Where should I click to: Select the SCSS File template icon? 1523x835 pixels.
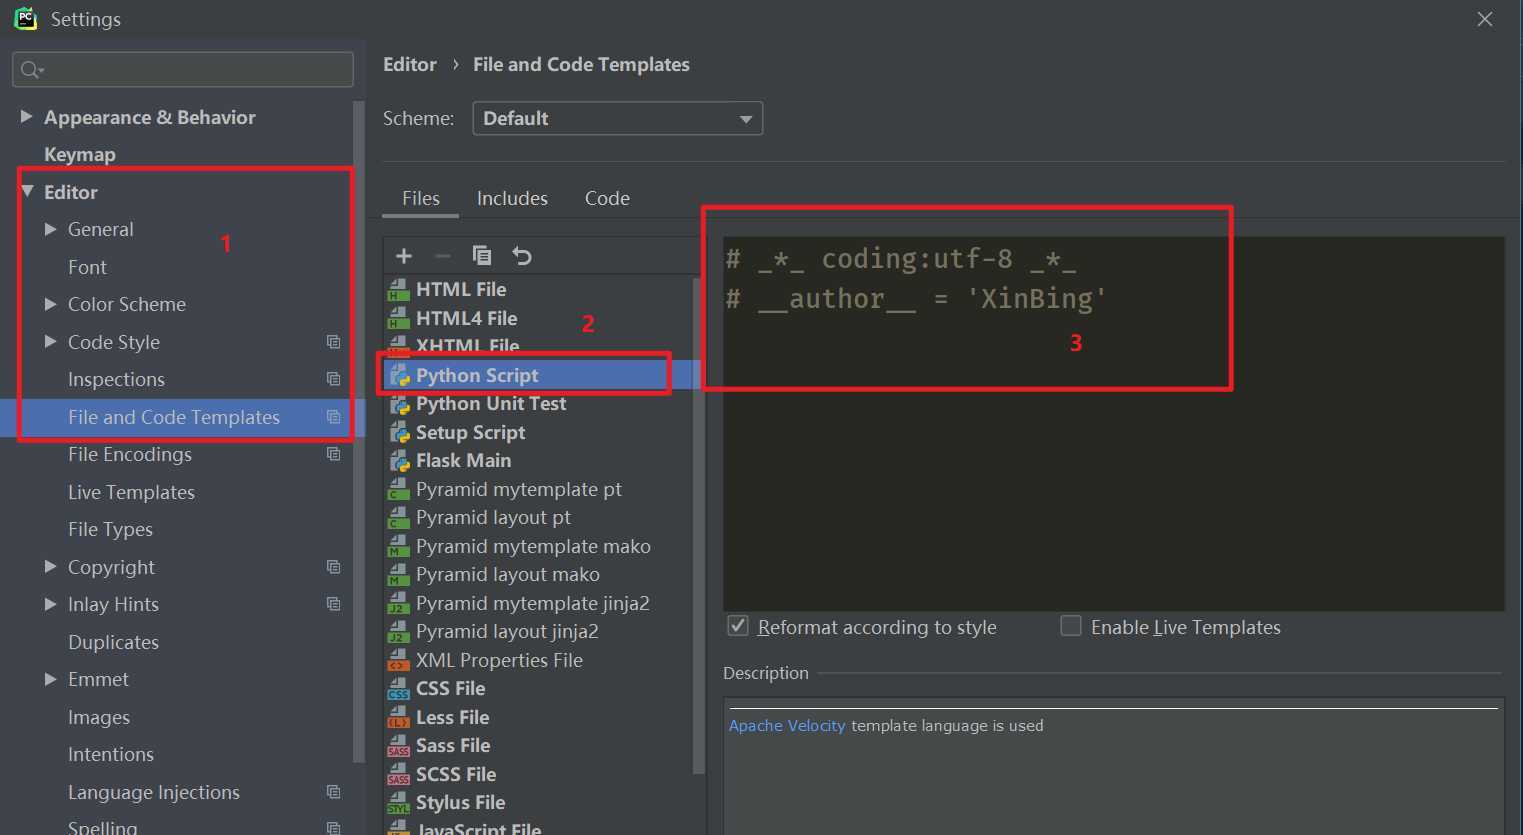coord(399,775)
